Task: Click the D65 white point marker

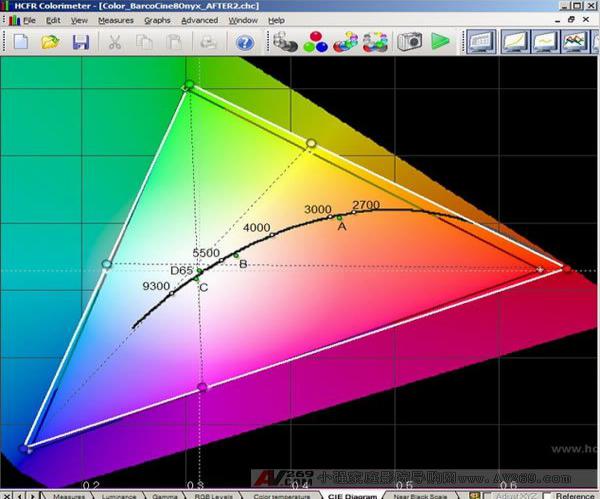Action: tap(199, 271)
